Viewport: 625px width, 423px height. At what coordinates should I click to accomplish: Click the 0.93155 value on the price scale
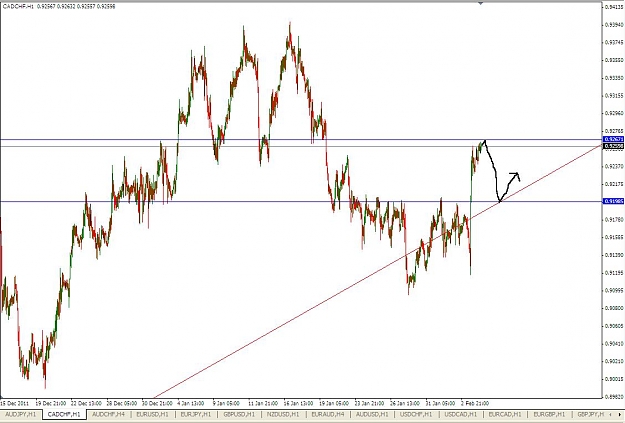614,95
